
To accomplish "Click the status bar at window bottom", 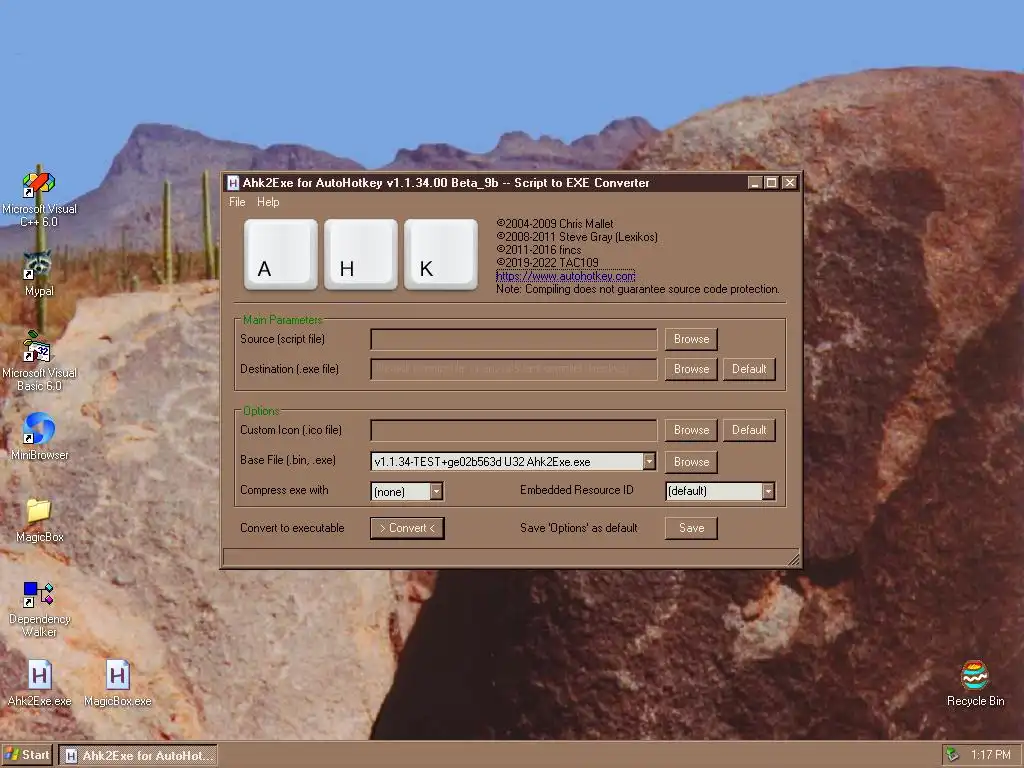I will tap(511, 557).
